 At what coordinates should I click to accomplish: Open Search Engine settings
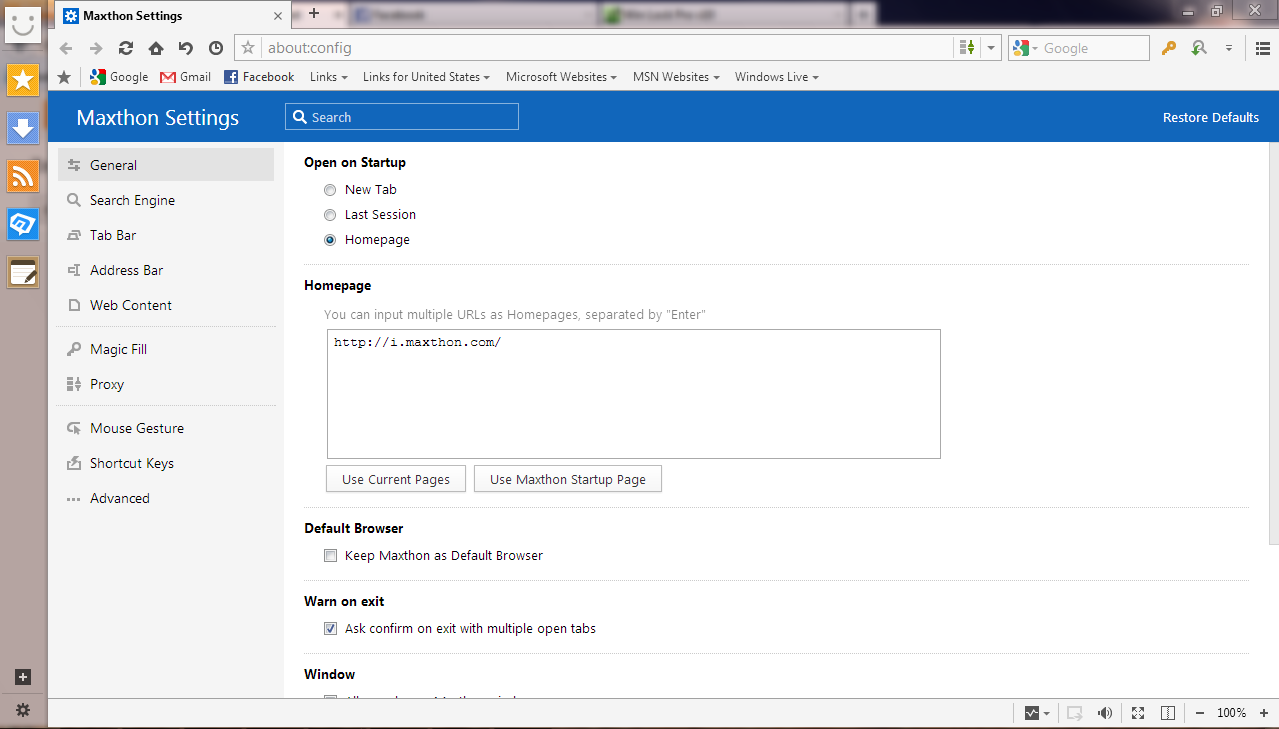coord(166,200)
